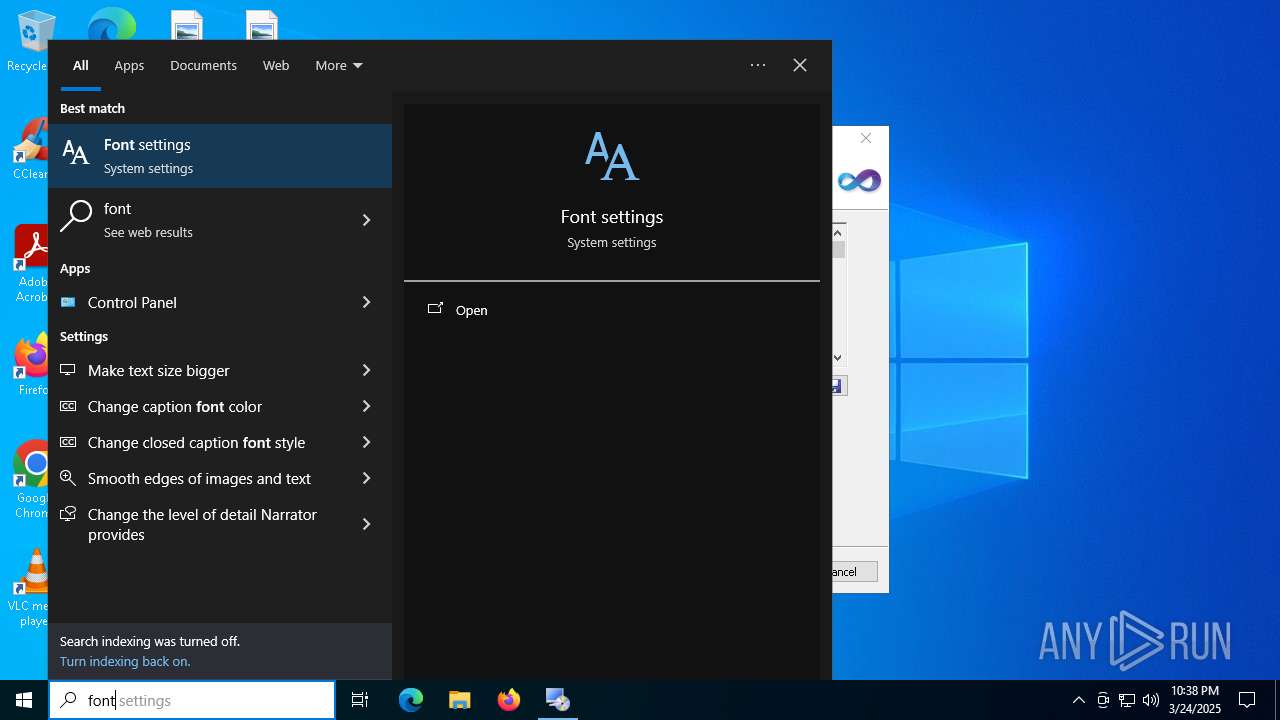Click Cancel in the background dialog

point(854,572)
